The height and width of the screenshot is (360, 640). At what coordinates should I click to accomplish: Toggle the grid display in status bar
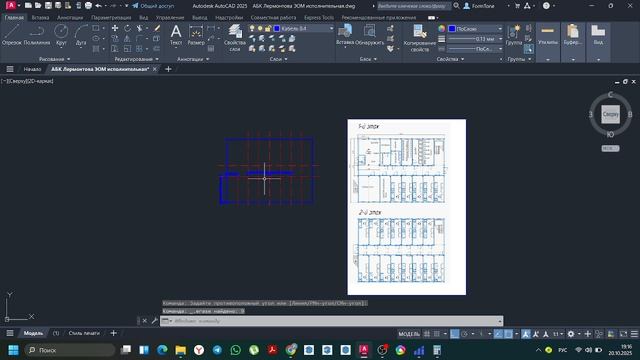427,334
